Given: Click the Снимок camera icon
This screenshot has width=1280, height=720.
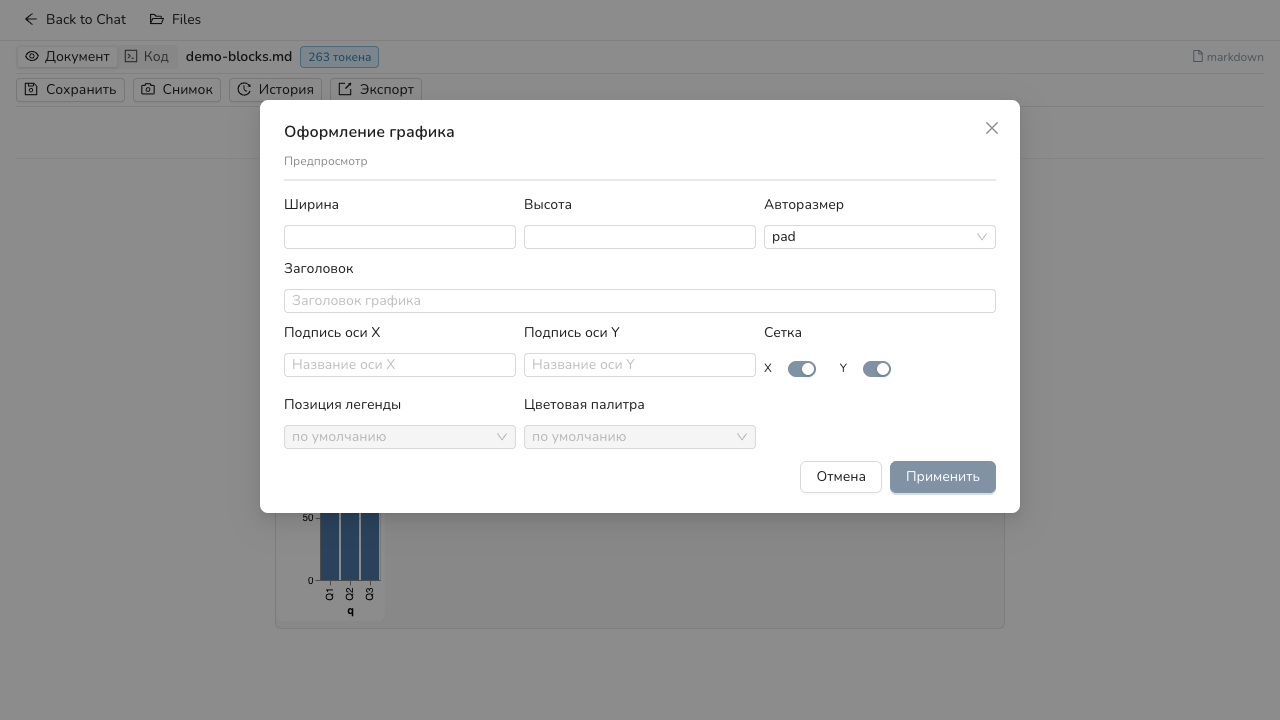Looking at the screenshot, I should click(148, 89).
